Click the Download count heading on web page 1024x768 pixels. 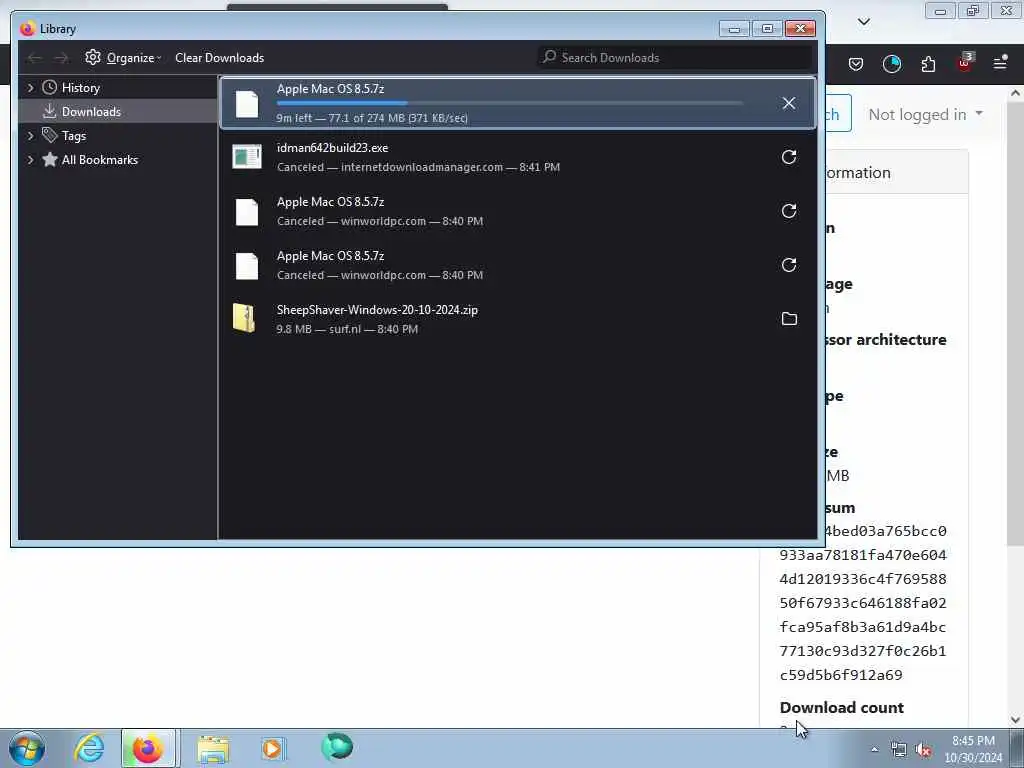pyautogui.click(x=841, y=708)
